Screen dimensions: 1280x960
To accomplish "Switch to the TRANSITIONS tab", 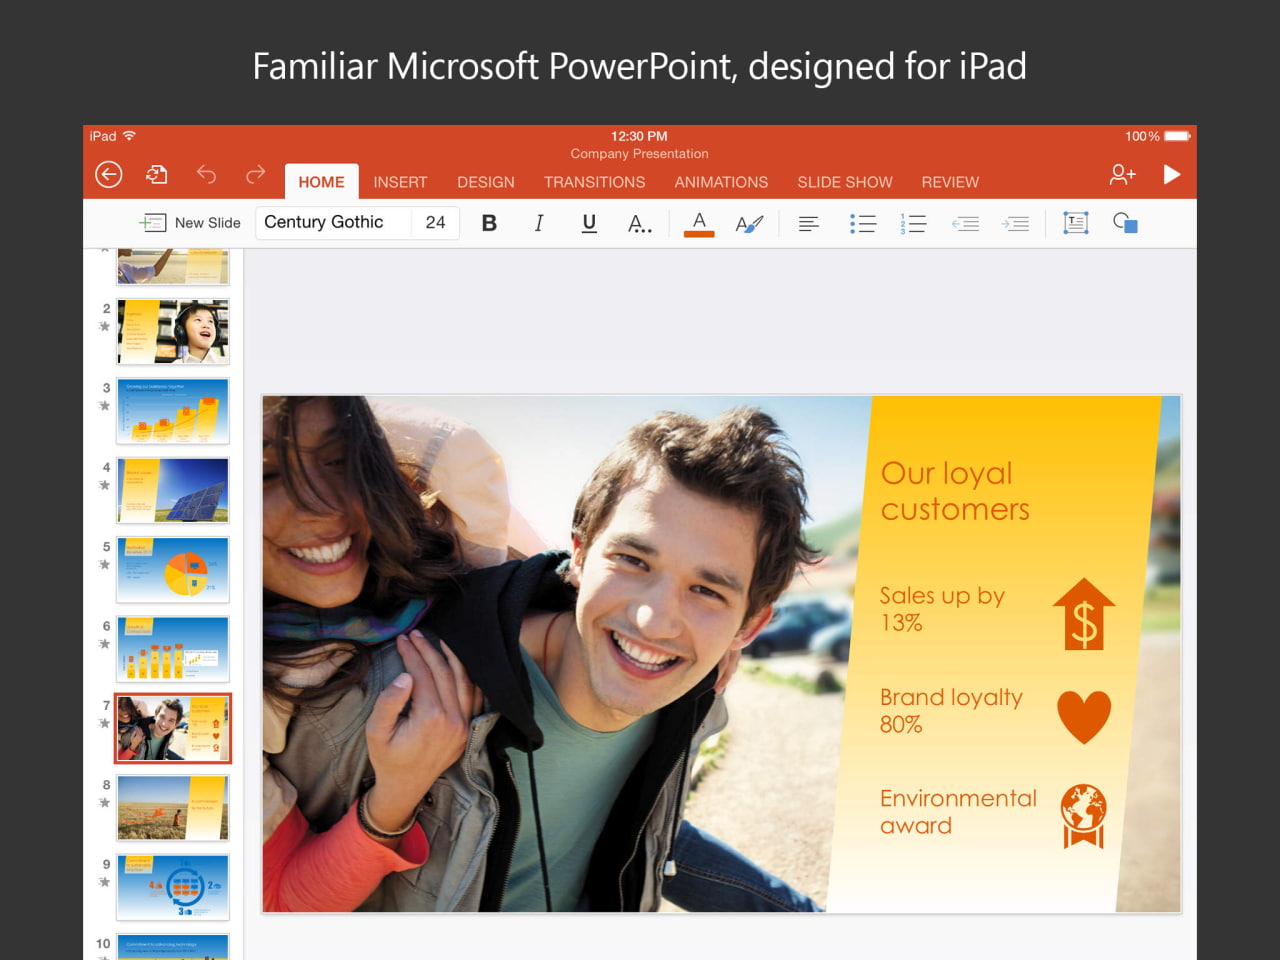I will [594, 182].
